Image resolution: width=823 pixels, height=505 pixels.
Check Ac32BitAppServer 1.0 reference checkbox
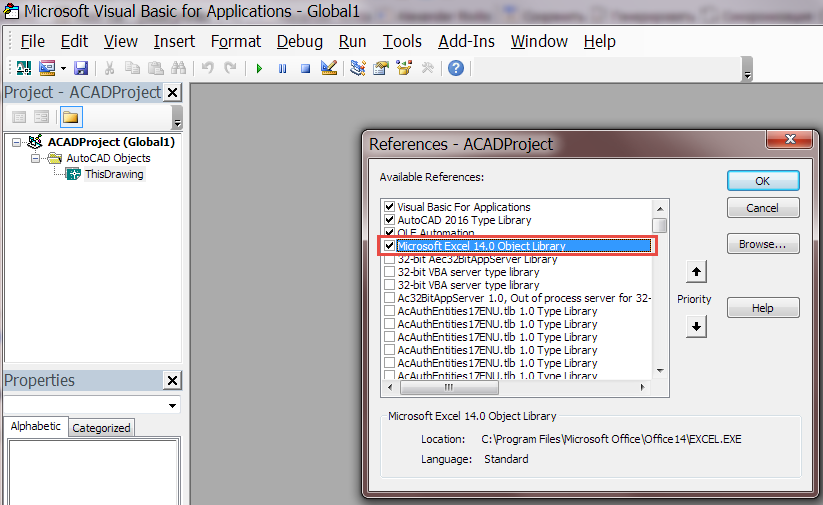pos(389,298)
